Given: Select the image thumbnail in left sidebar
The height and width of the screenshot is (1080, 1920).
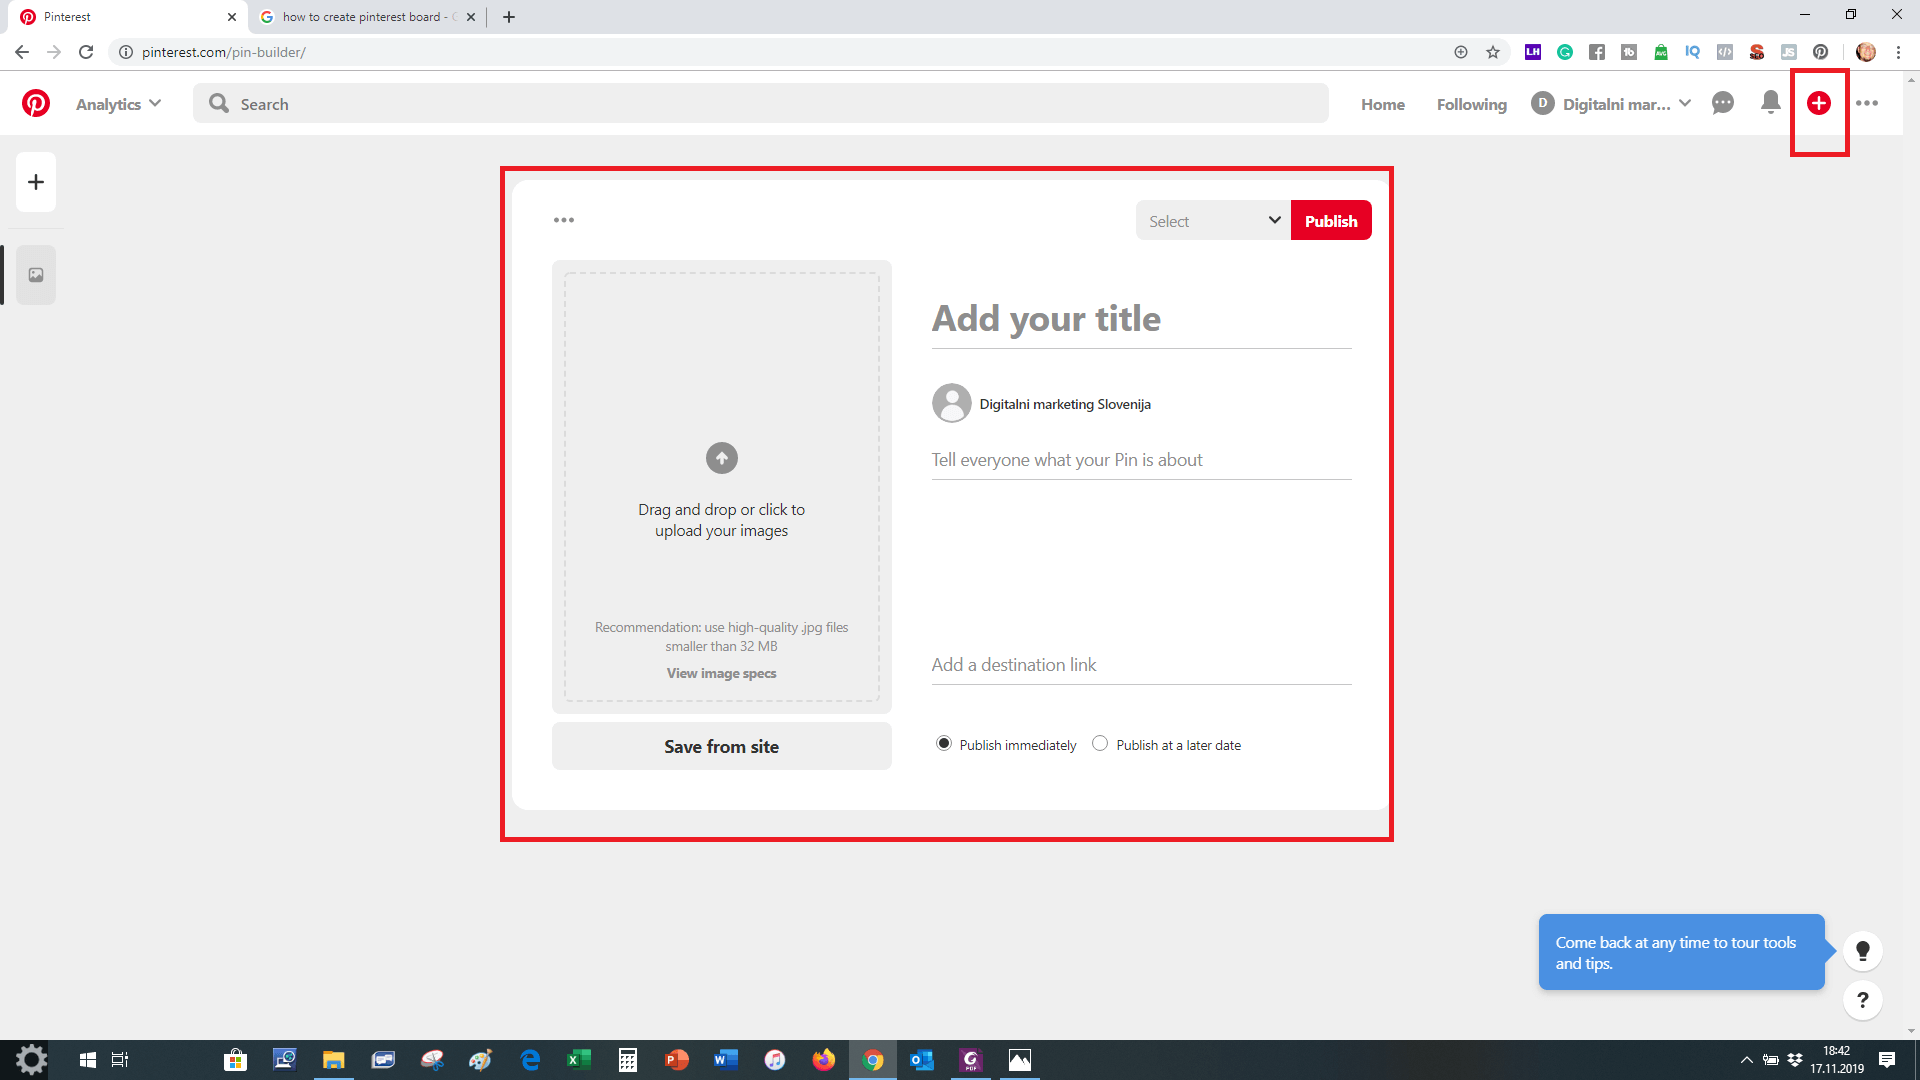Looking at the screenshot, I should pos(36,275).
